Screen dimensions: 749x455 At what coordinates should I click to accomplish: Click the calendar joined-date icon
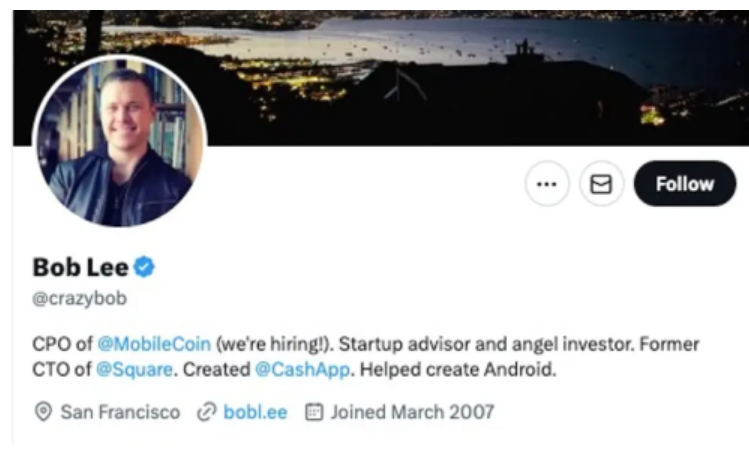coord(313,412)
